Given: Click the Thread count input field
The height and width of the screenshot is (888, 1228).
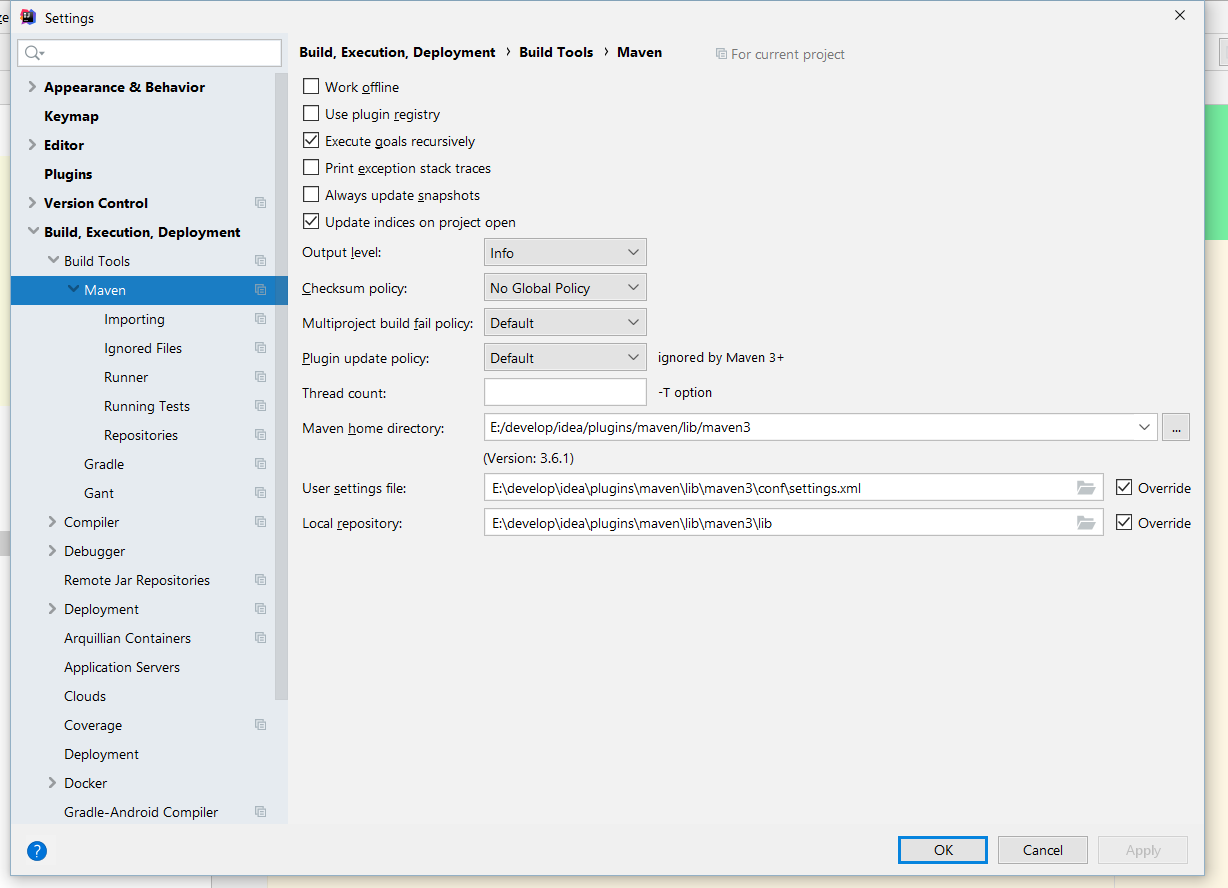Looking at the screenshot, I should point(565,393).
